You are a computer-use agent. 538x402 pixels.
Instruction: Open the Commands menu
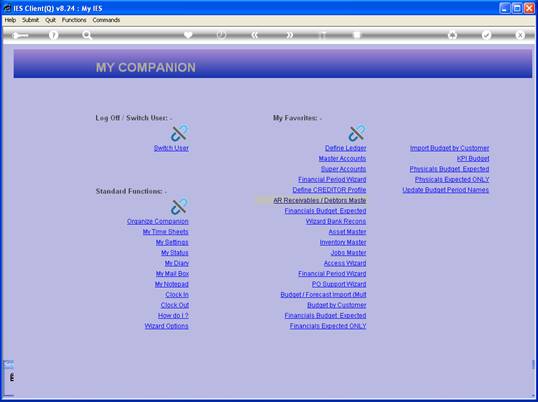pos(106,20)
